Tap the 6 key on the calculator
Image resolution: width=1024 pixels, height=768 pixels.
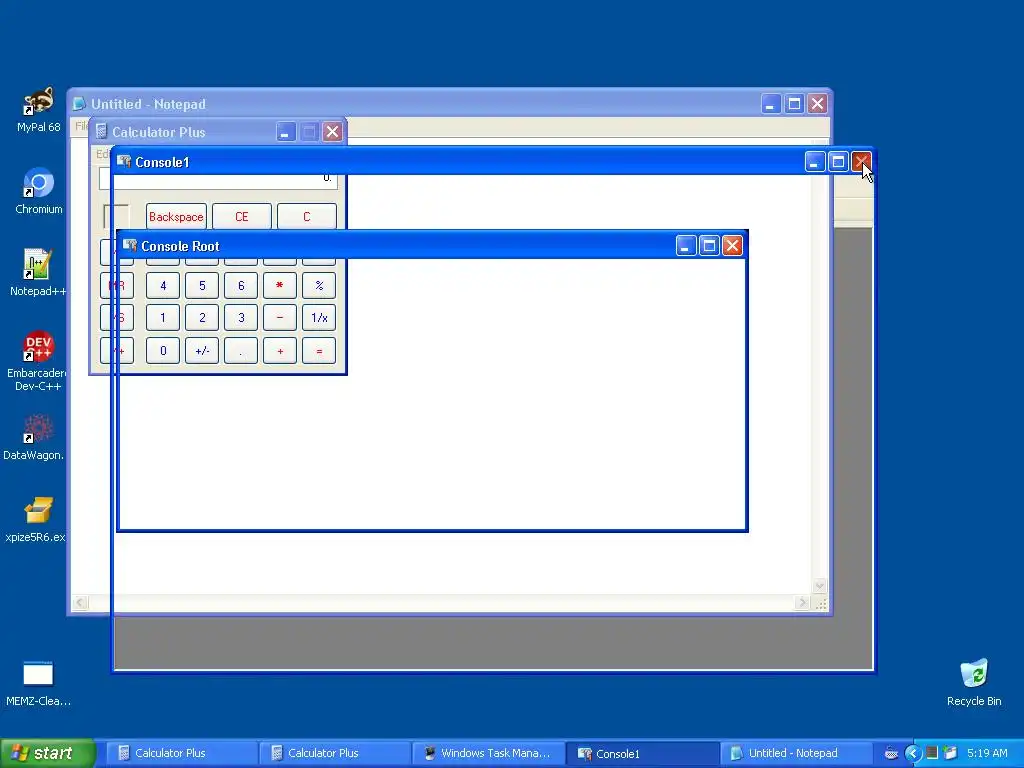point(241,285)
